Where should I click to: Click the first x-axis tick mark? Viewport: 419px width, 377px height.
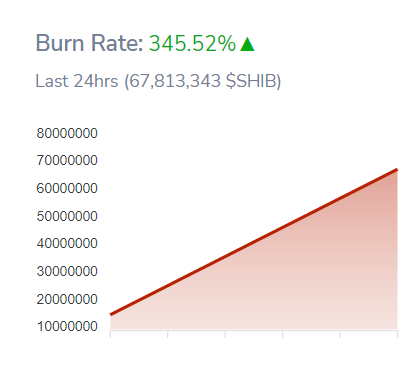(x=110, y=334)
